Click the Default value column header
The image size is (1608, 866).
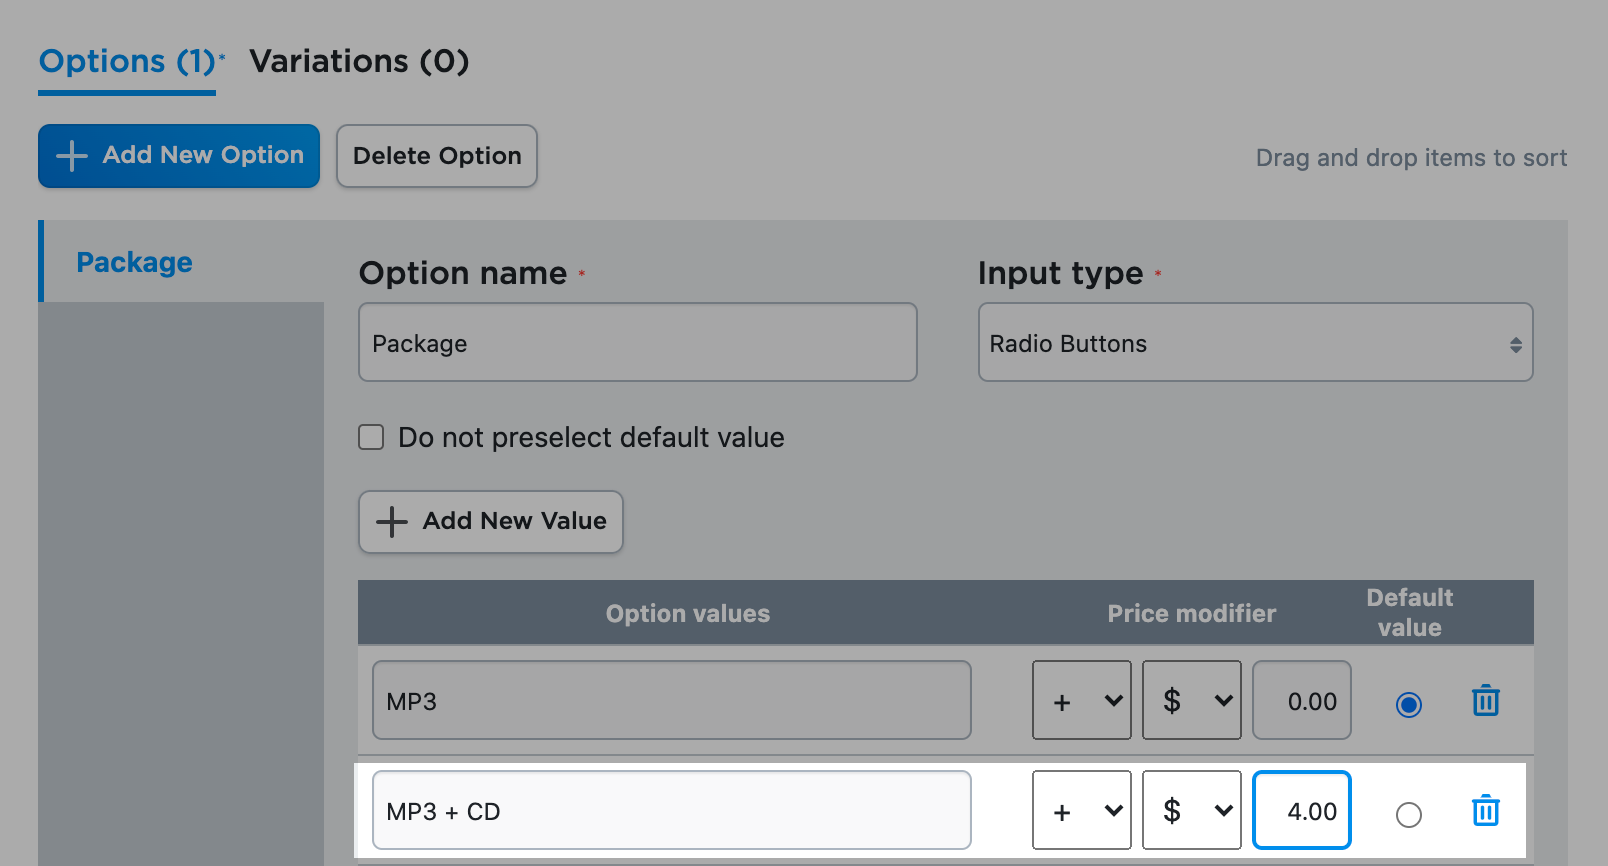point(1410,613)
